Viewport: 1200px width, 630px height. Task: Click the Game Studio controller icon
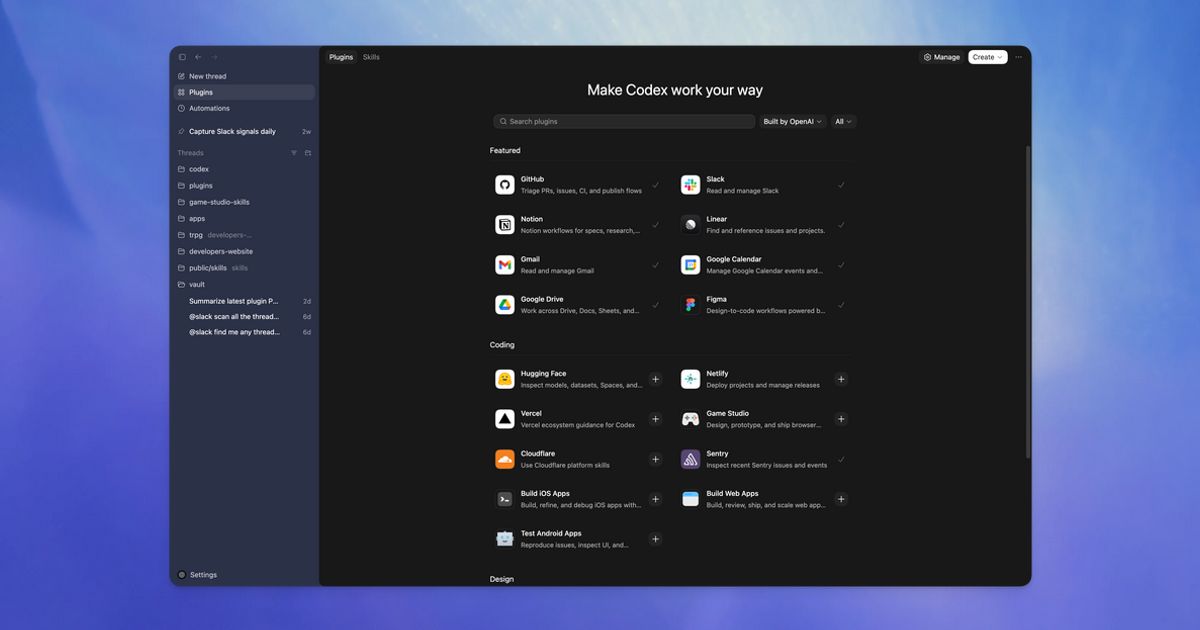point(691,419)
